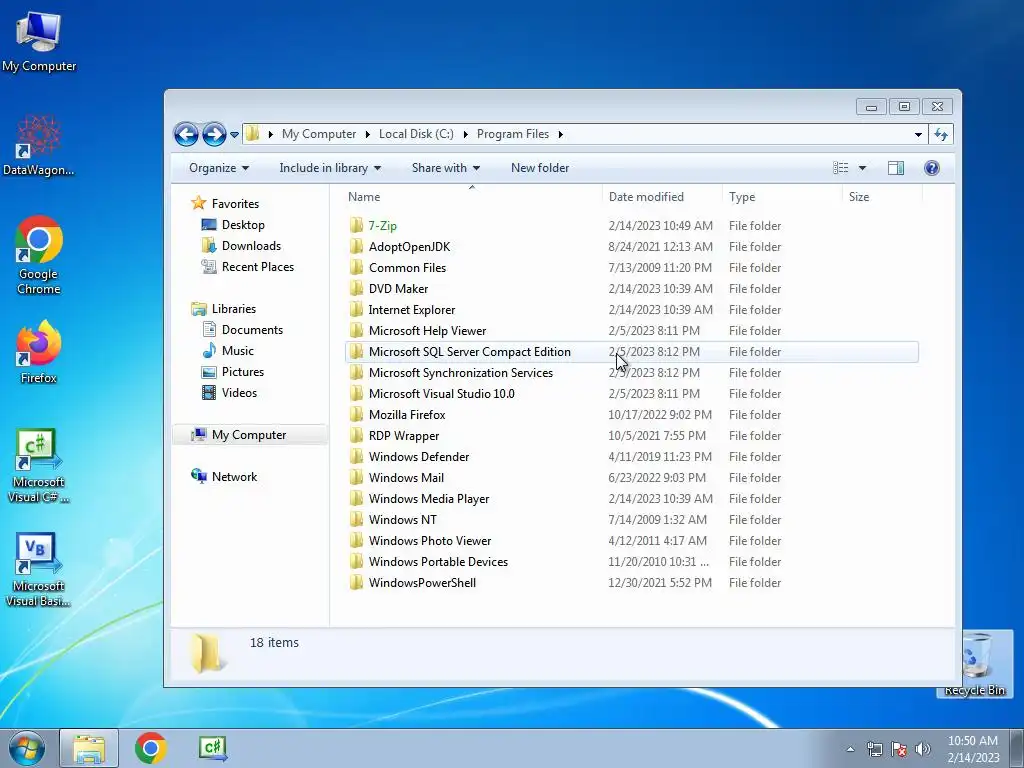Select the DVD Maker folder icon
1024x768 pixels.
[356, 288]
